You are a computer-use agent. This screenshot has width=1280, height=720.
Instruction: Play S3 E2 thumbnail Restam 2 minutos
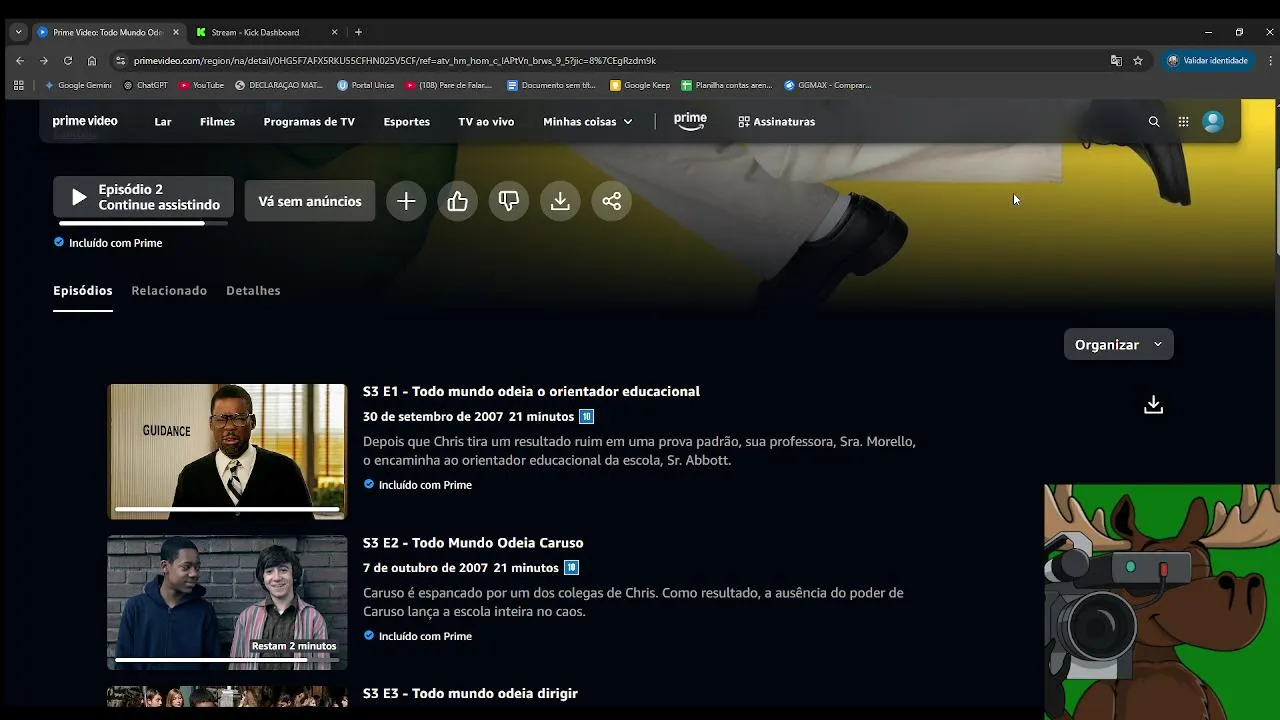227,602
